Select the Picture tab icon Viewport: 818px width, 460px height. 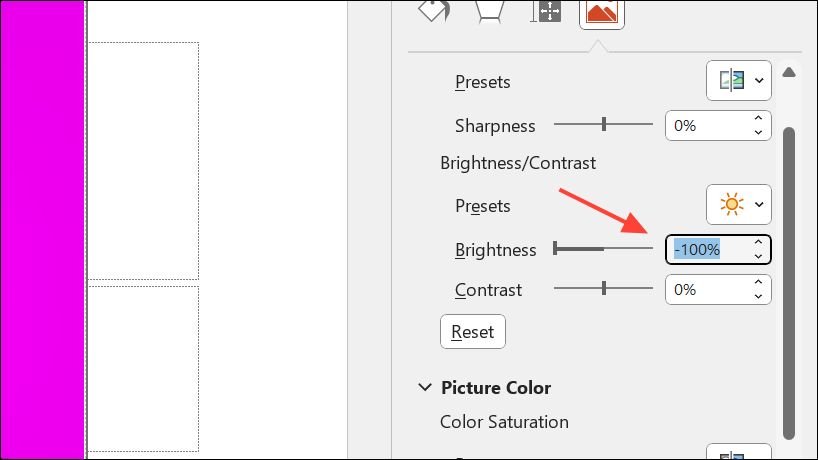point(602,12)
